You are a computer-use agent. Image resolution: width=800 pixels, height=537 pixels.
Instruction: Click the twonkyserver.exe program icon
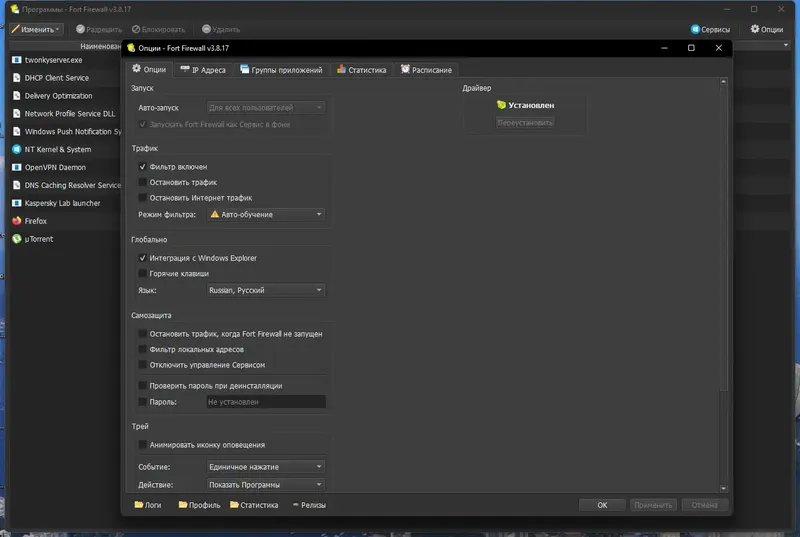(16, 60)
